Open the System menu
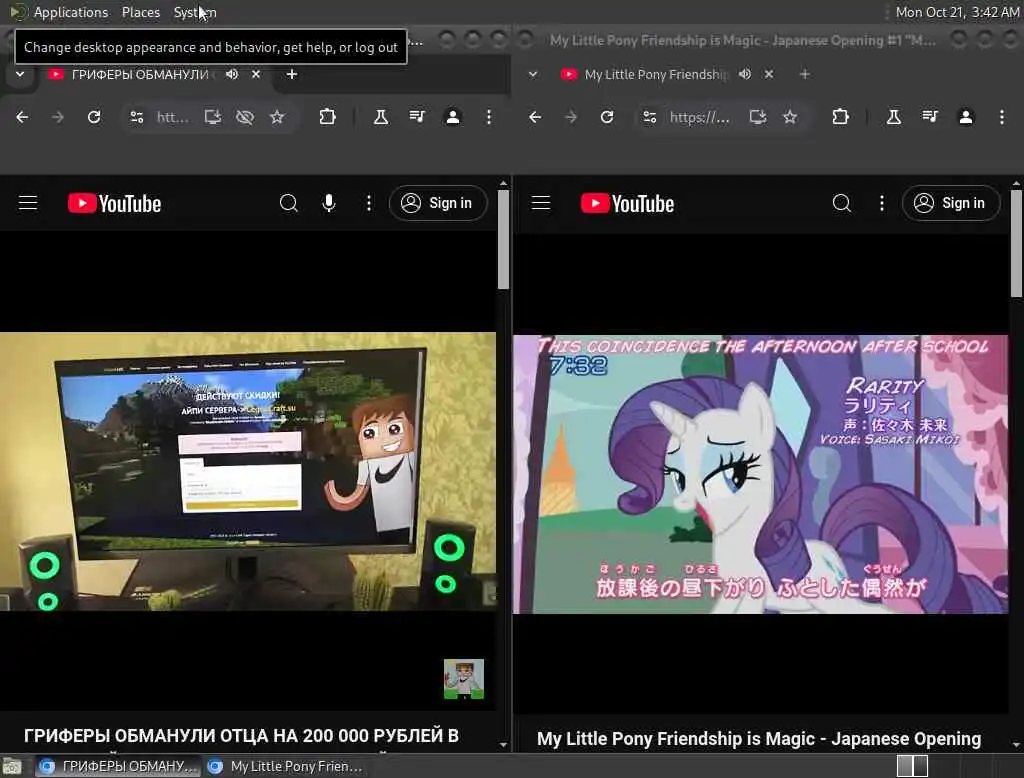 (x=195, y=12)
